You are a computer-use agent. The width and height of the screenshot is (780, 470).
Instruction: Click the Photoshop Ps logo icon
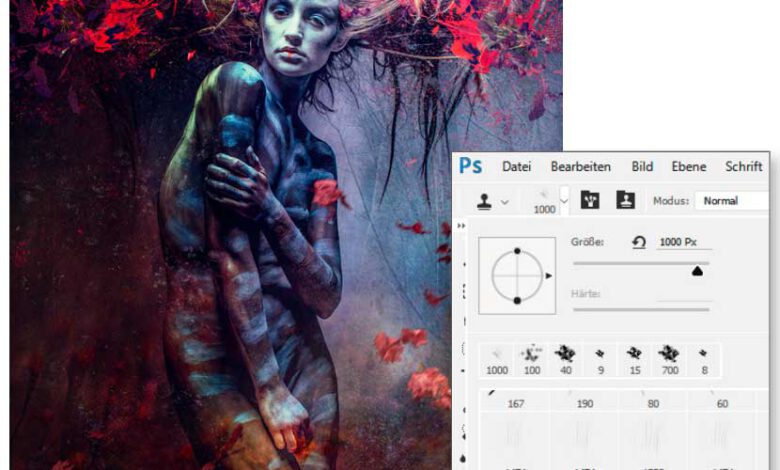point(470,165)
